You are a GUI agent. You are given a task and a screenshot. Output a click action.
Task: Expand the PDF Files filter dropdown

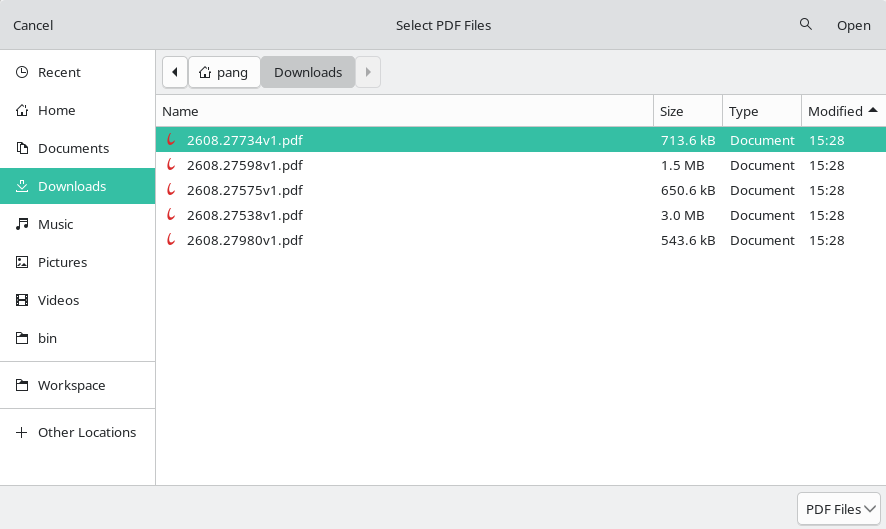(839, 509)
